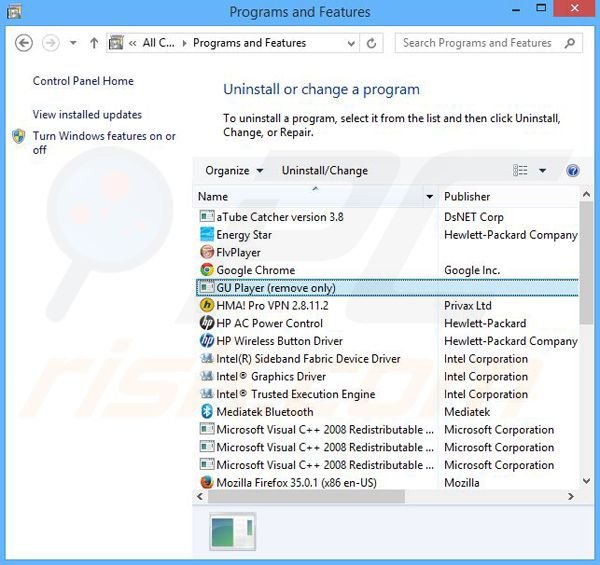This screenshot has width=600, height=565.
Task: Select the GU Player program icon
Action: coord(207,287)
